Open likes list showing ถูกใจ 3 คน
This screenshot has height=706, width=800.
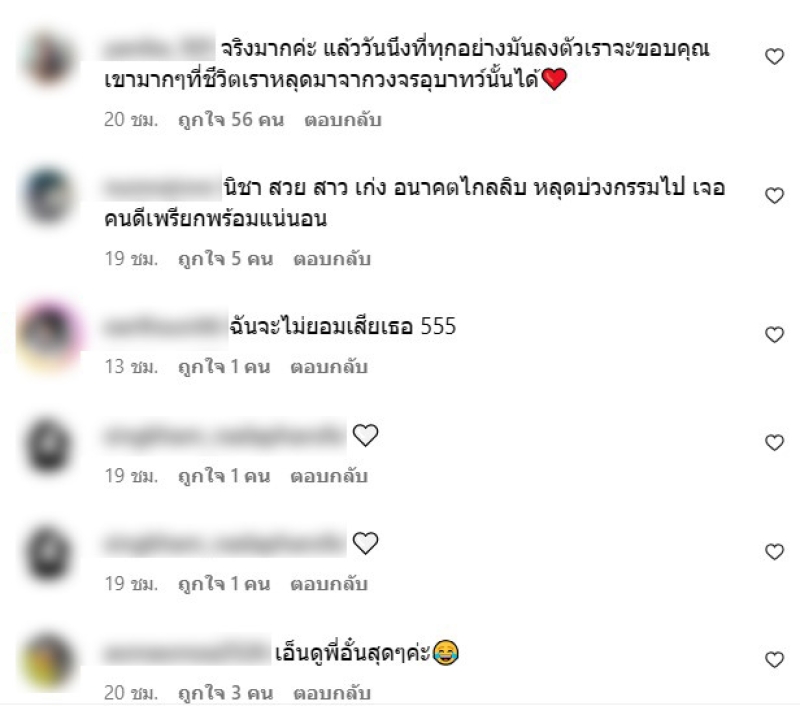(226, 693)
